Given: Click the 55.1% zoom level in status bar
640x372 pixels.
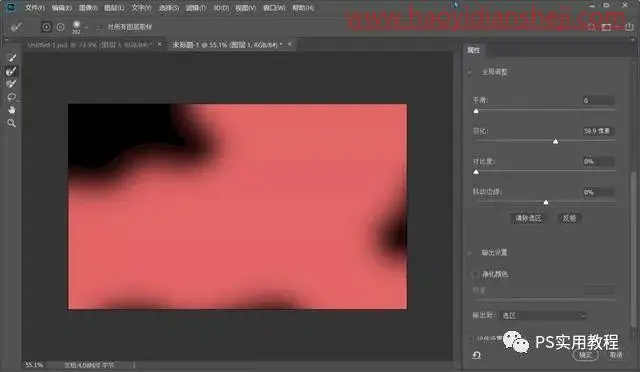Looking at the screenshot, I should [x=34, y=365].
